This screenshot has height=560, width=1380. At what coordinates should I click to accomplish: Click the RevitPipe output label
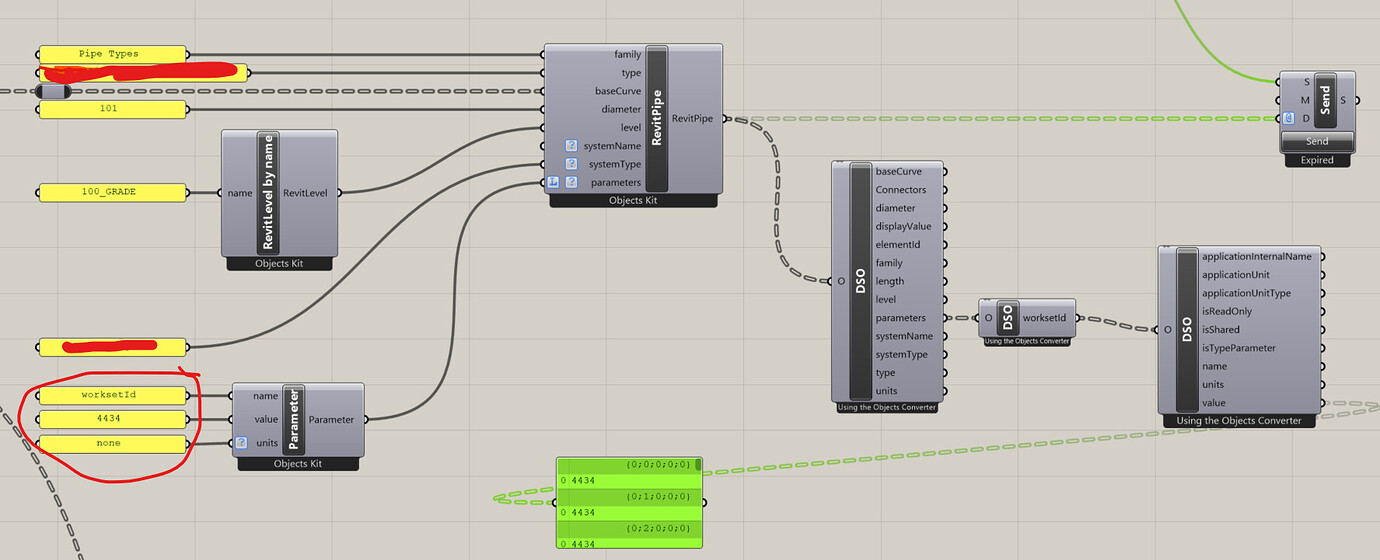point(693,118)
